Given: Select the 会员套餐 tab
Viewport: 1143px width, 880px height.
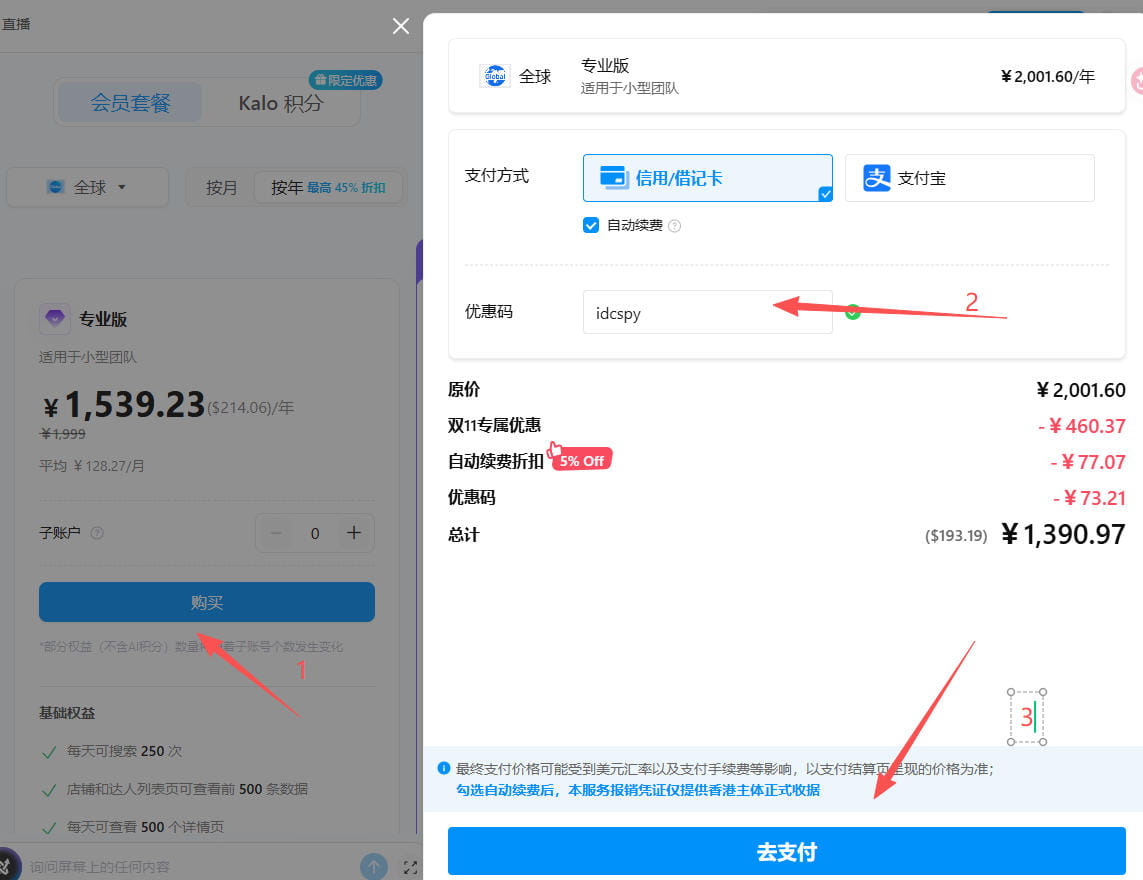Looking at the screenshot, I should 130,103.
